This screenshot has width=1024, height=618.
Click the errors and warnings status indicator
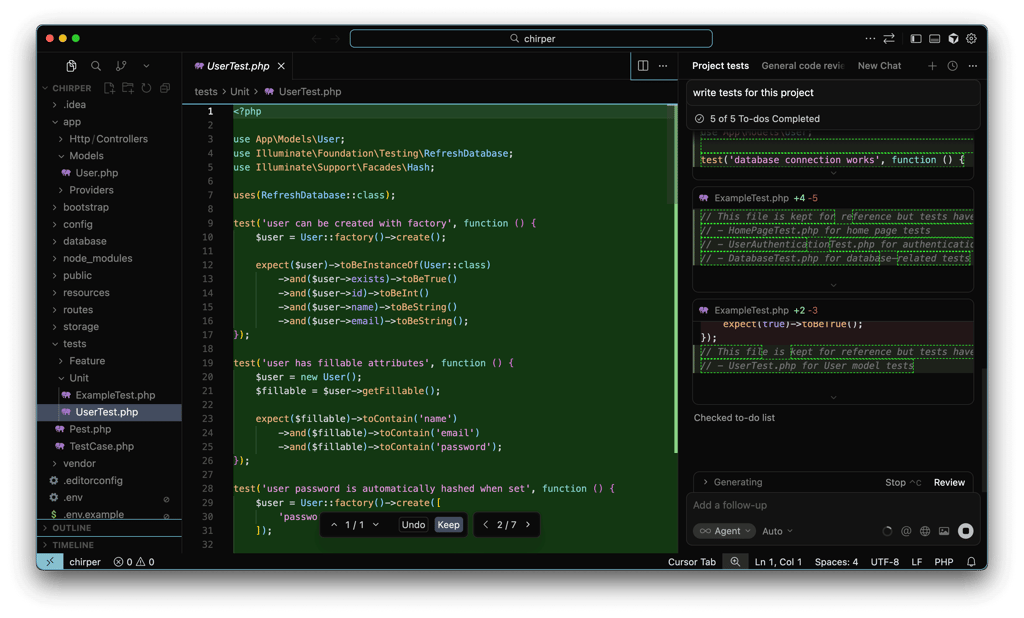(x=134, y=562)
